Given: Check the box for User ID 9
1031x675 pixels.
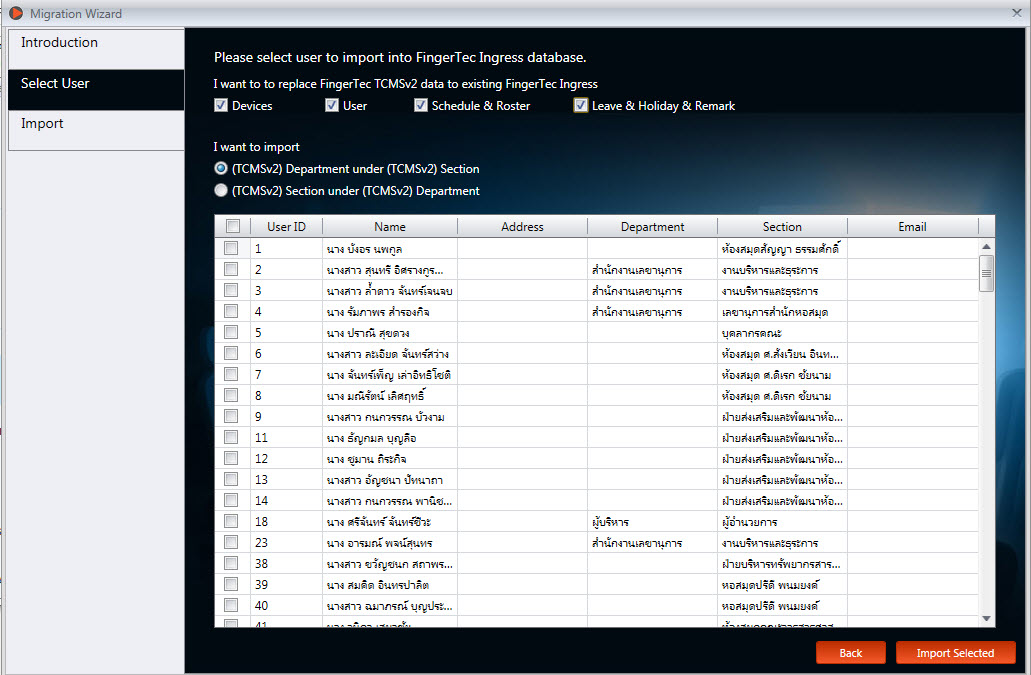Looking at the screenshot, I should tap(231, 417).
